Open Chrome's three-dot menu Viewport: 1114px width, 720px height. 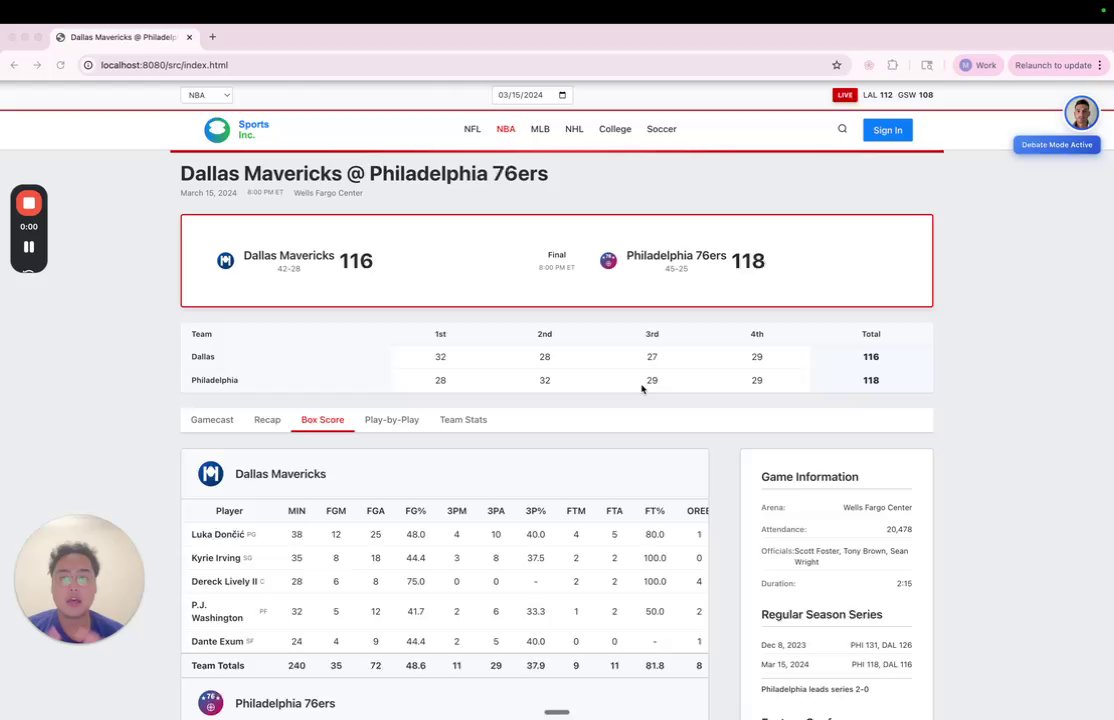click(1100, 65)
